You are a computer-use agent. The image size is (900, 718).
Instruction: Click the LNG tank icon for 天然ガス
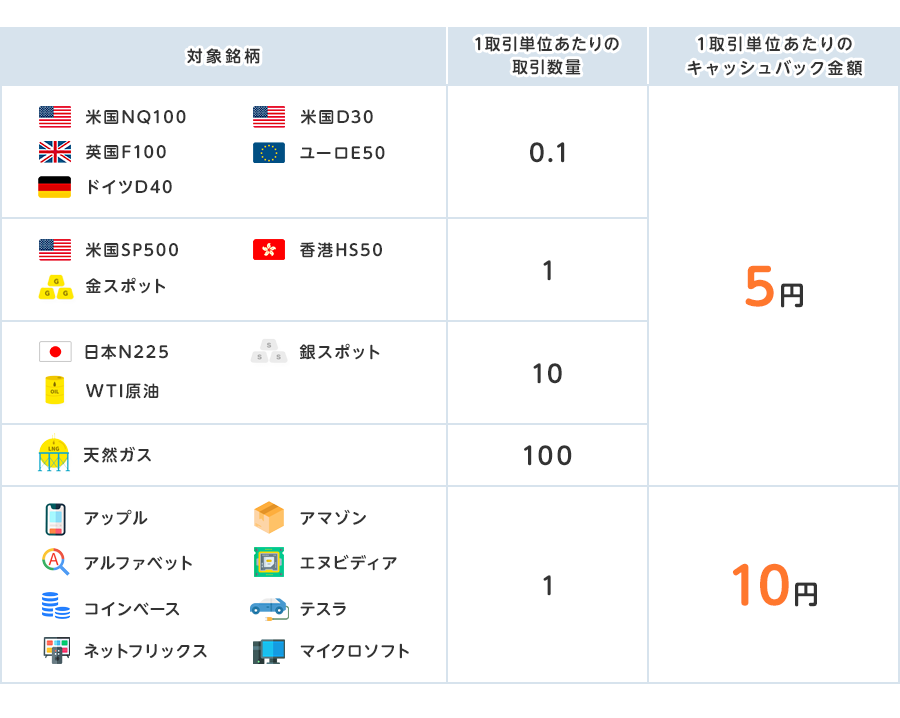pyautogui.click(x=55, y=454)
